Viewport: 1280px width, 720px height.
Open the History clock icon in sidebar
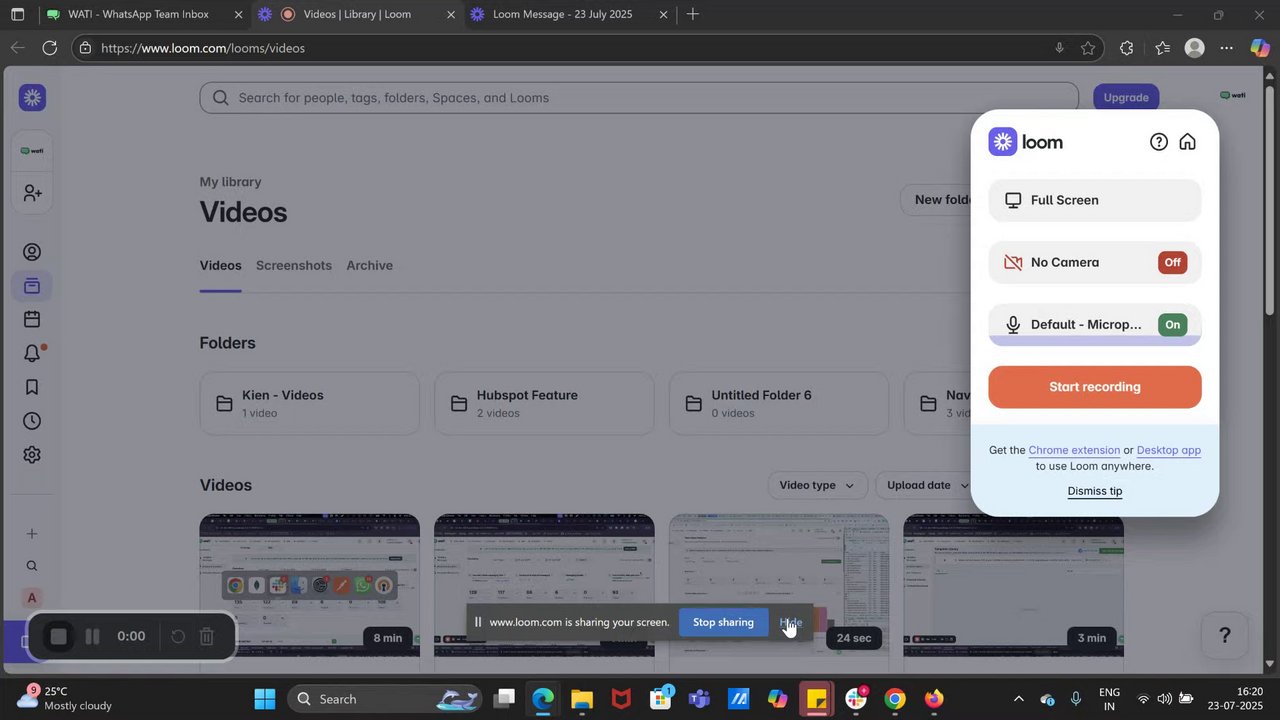[x=32, y=421]
